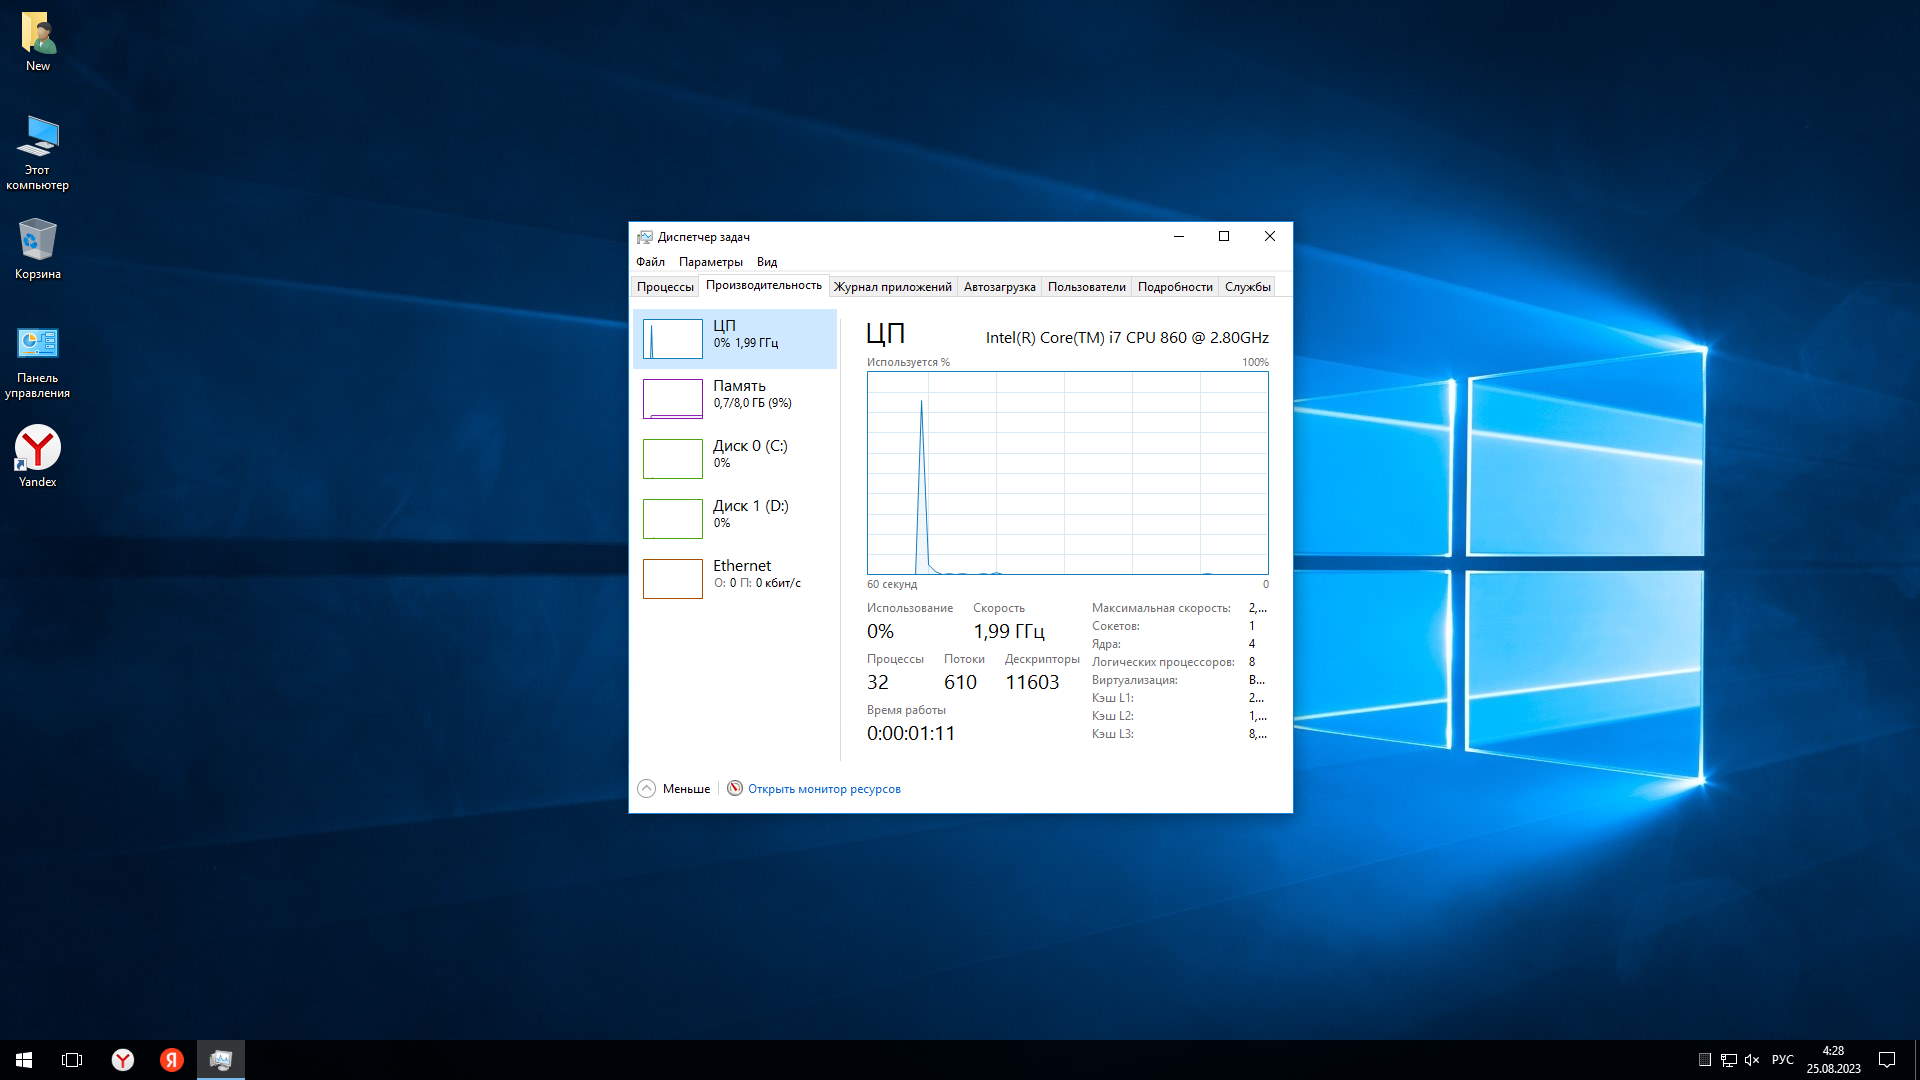Open the Windows Start button
This screenshot has height=1080, width=1920.
[x=24, y=1060]
